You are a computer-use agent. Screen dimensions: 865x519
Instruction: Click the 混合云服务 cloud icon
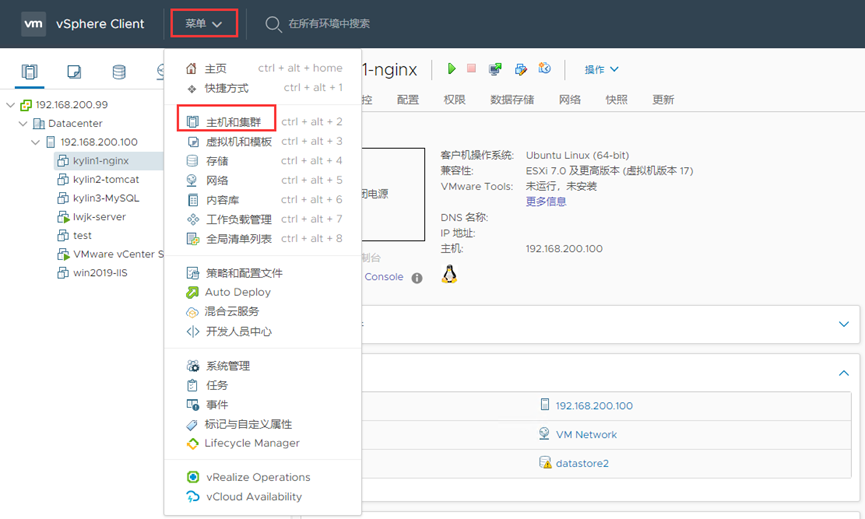192,312
